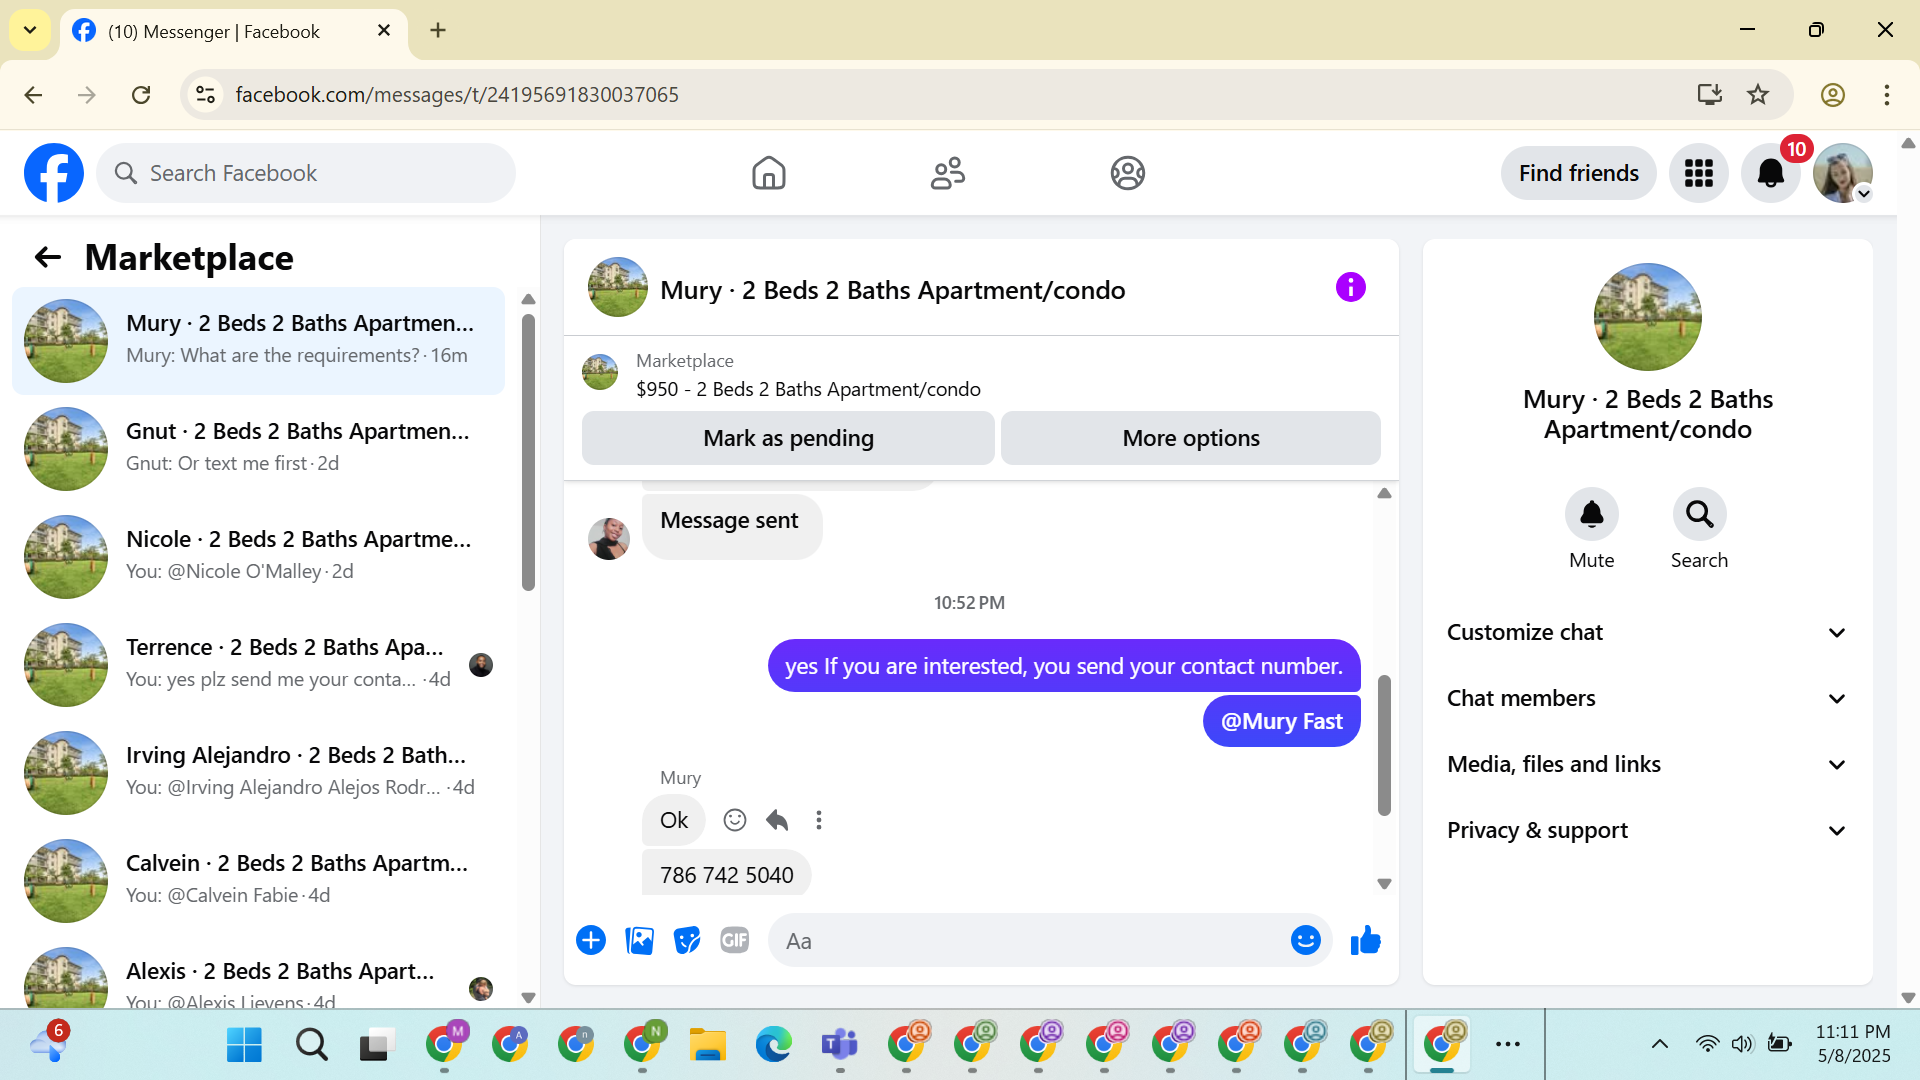Expand Chat members section

(x=1648, y=698)
